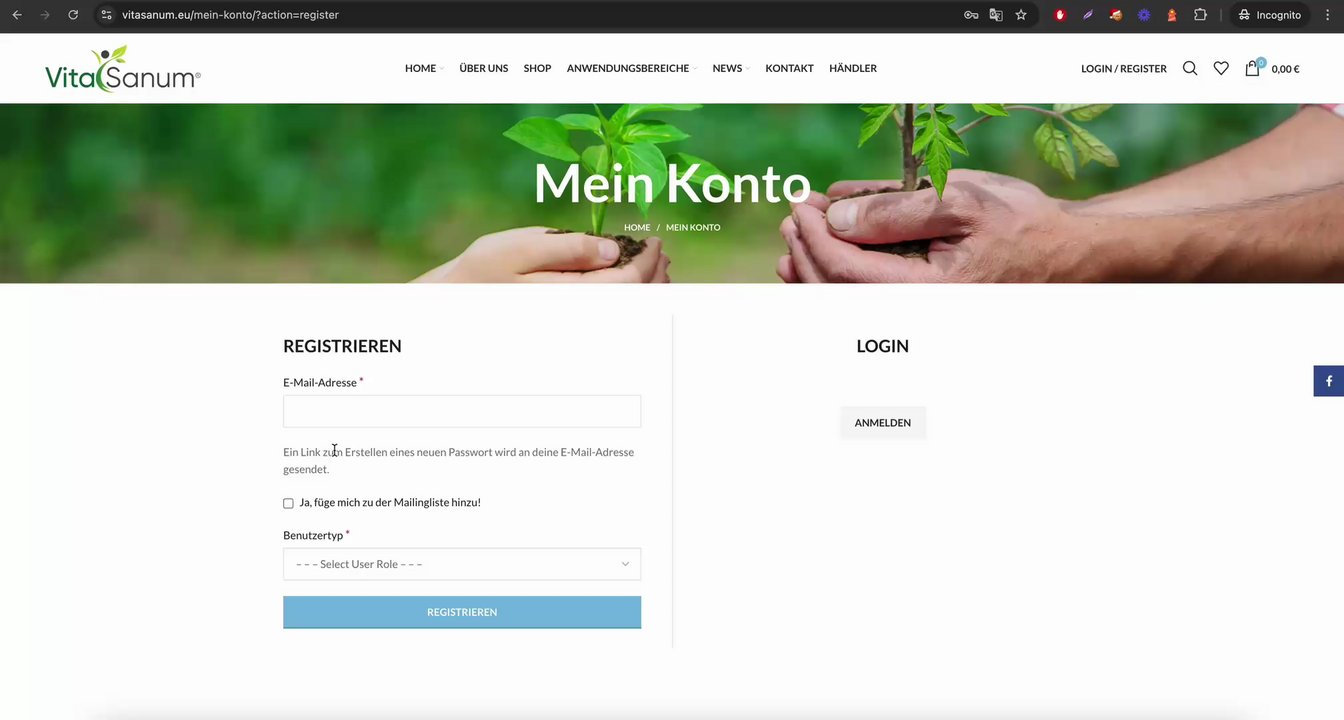Screen dimensions: 1344x720
Task: Enable the Mailingliste subscription checkbox
Action: [288, 503]
